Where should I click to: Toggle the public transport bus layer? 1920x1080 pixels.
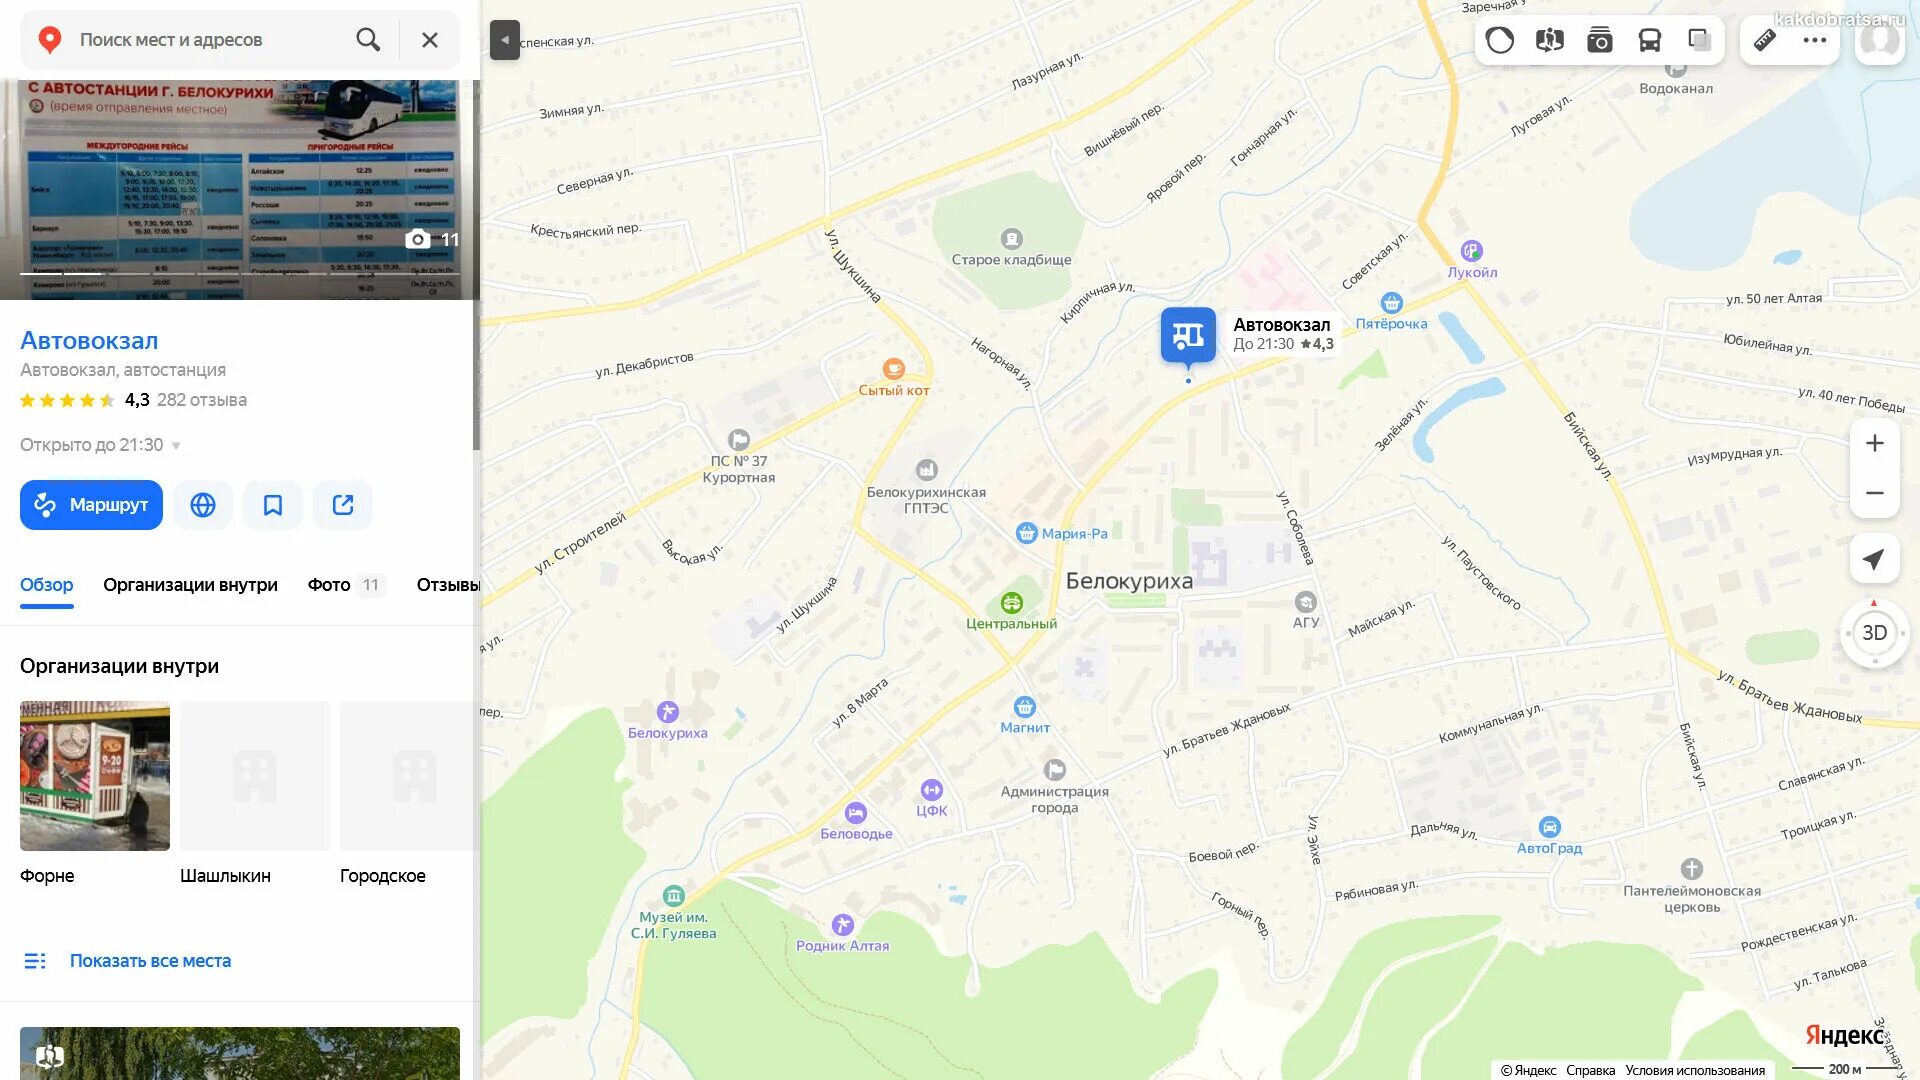(1650, 40)
